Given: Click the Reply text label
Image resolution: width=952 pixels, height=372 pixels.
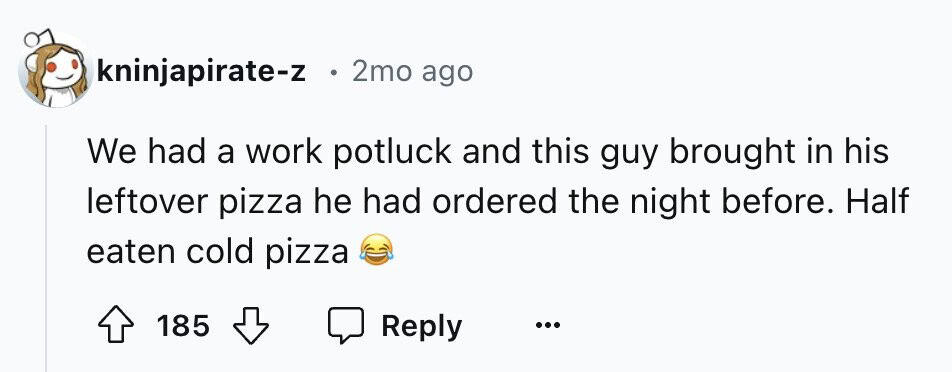Looking at the screenshot, I should [x=422, y=327].
